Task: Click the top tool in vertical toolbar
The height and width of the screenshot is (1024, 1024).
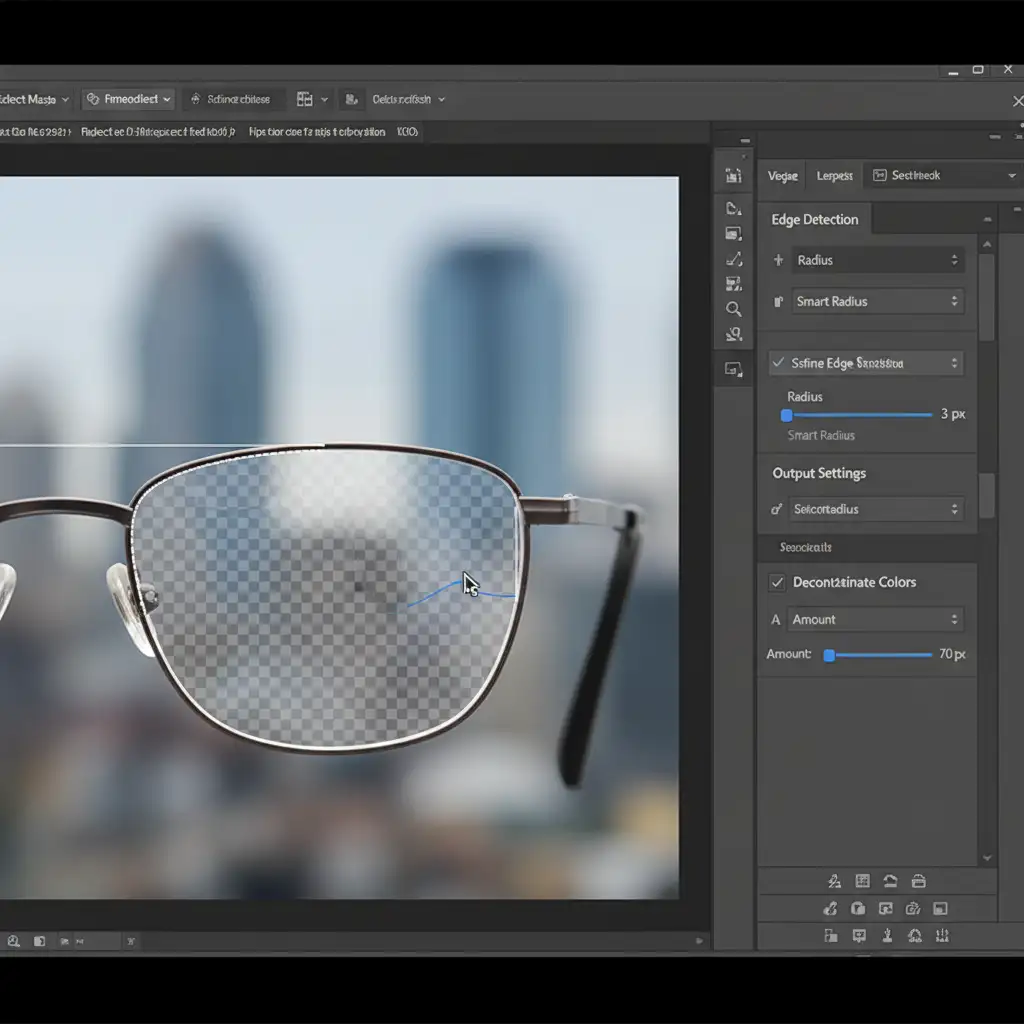Action: click(734, 175)
